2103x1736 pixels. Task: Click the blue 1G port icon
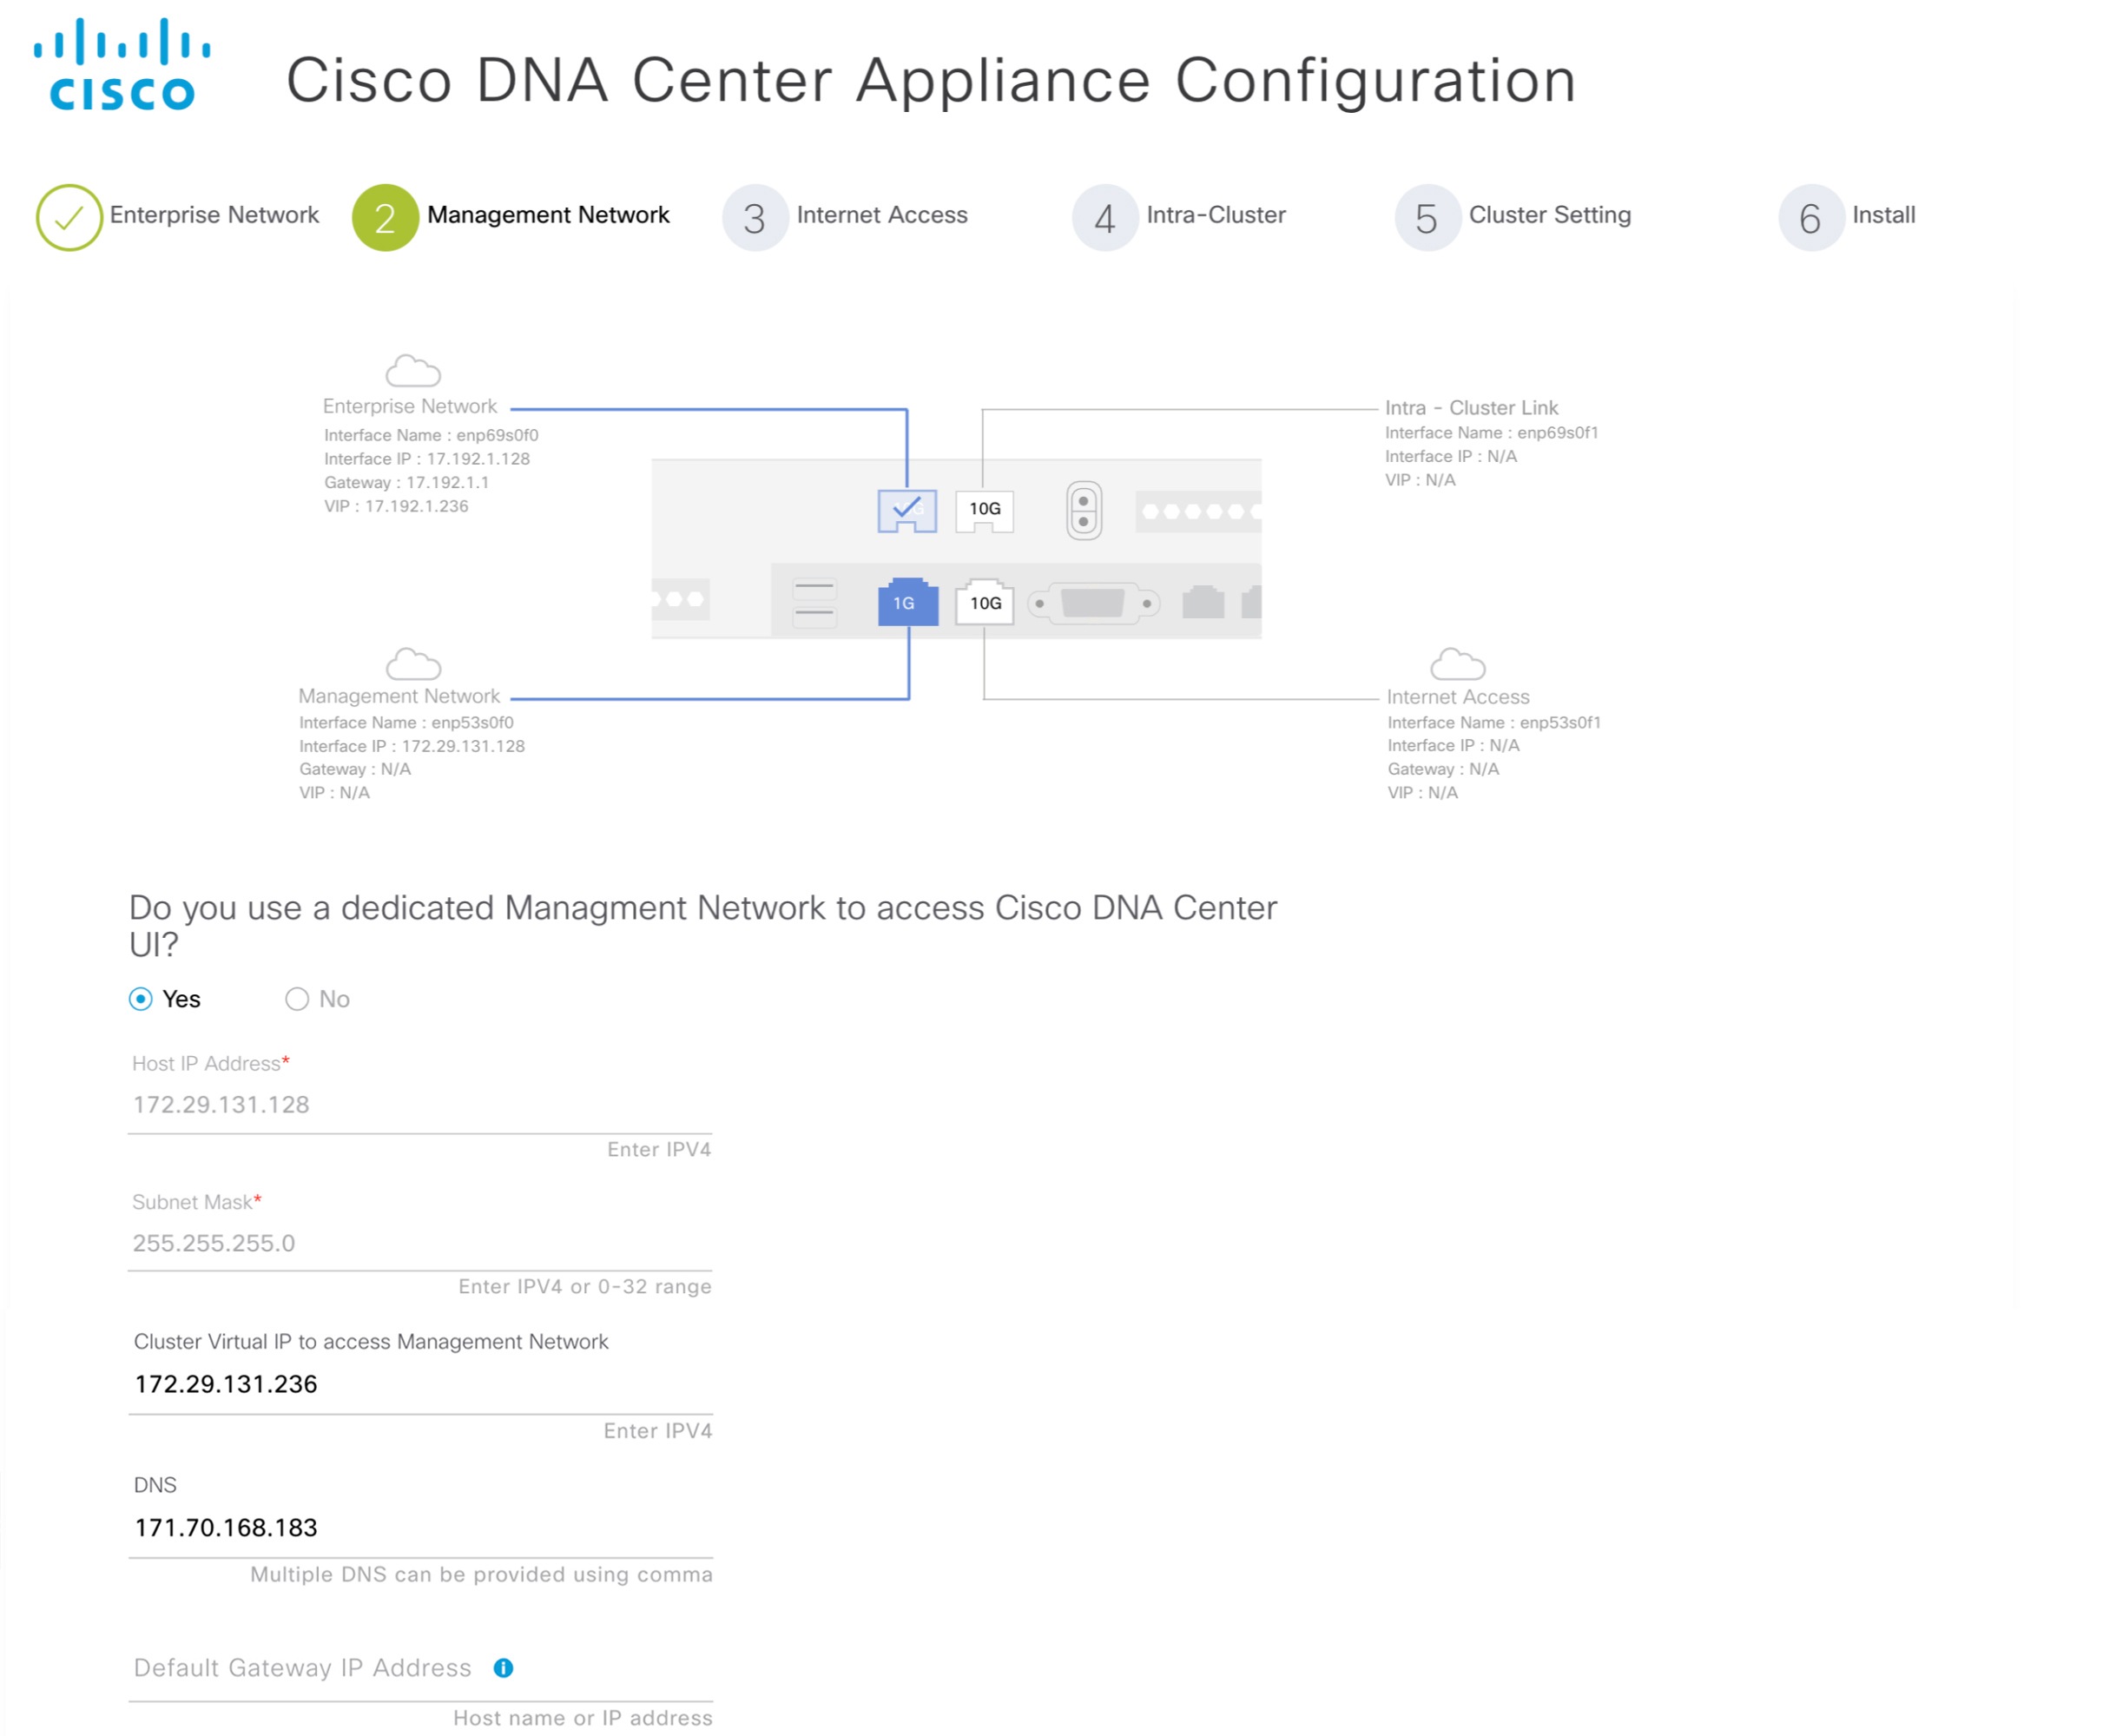907,601
